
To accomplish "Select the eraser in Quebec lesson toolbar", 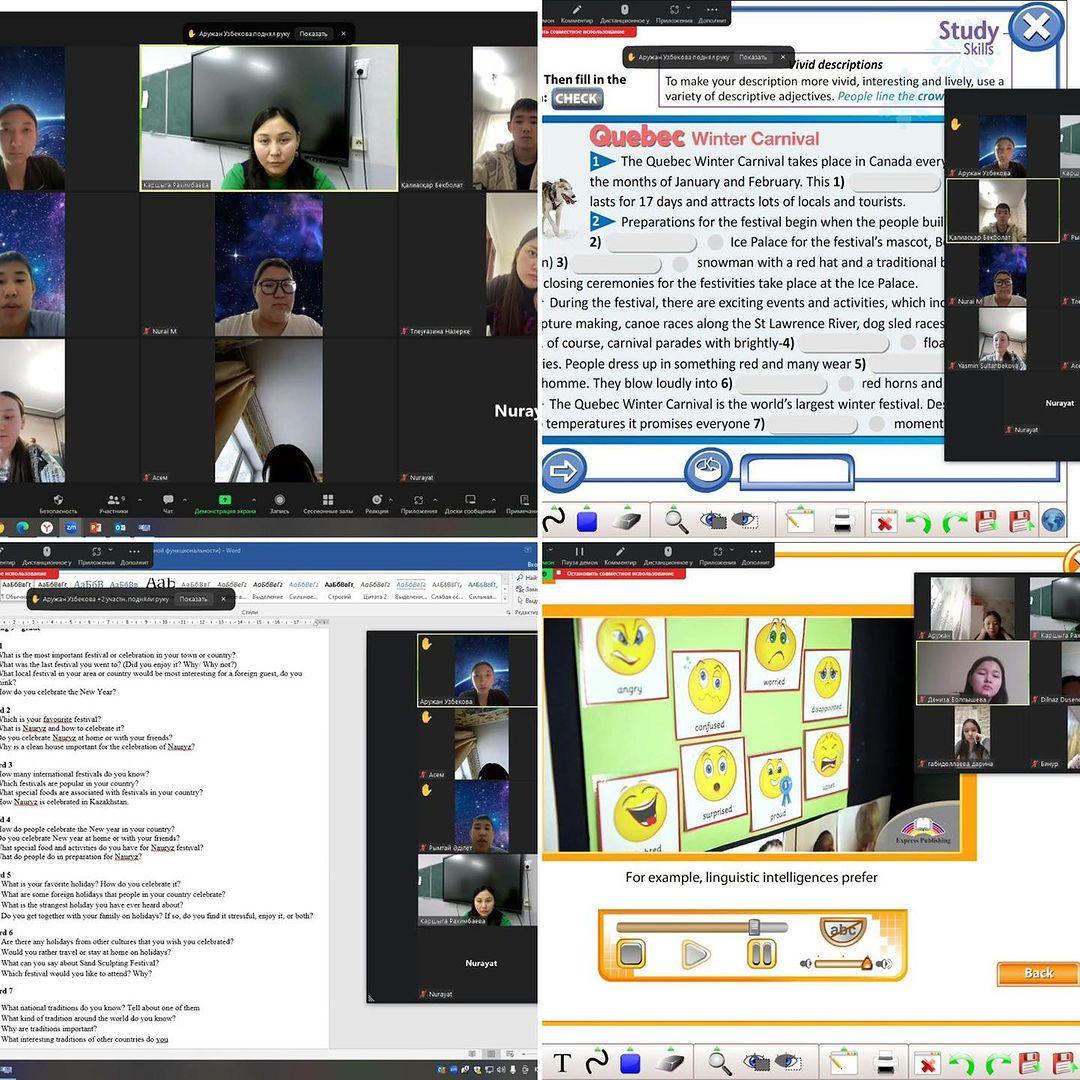I will pos(625,520).
